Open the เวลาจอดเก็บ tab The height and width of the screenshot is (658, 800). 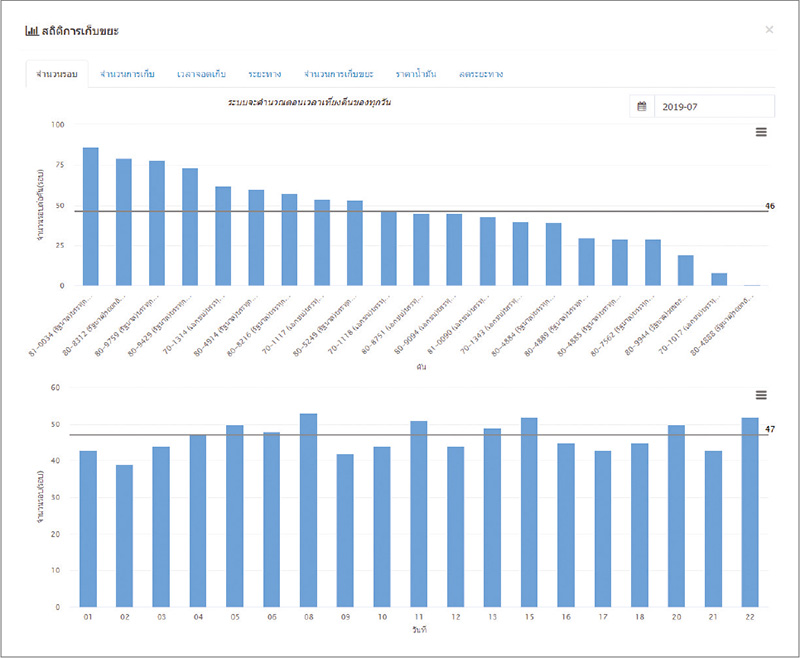tap(201, 75)
